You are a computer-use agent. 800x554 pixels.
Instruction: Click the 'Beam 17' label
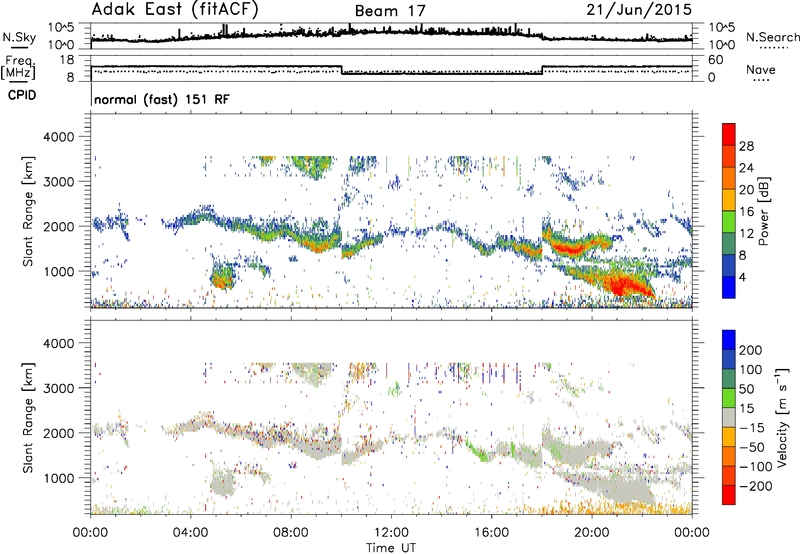[390, 11]
